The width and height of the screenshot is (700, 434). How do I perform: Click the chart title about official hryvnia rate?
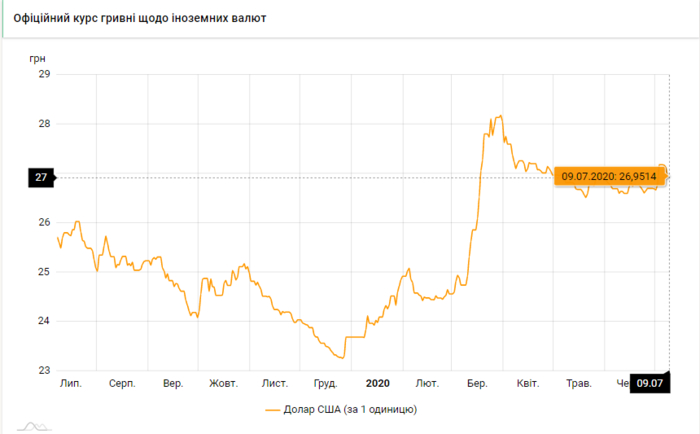click(x=139, y=19)
